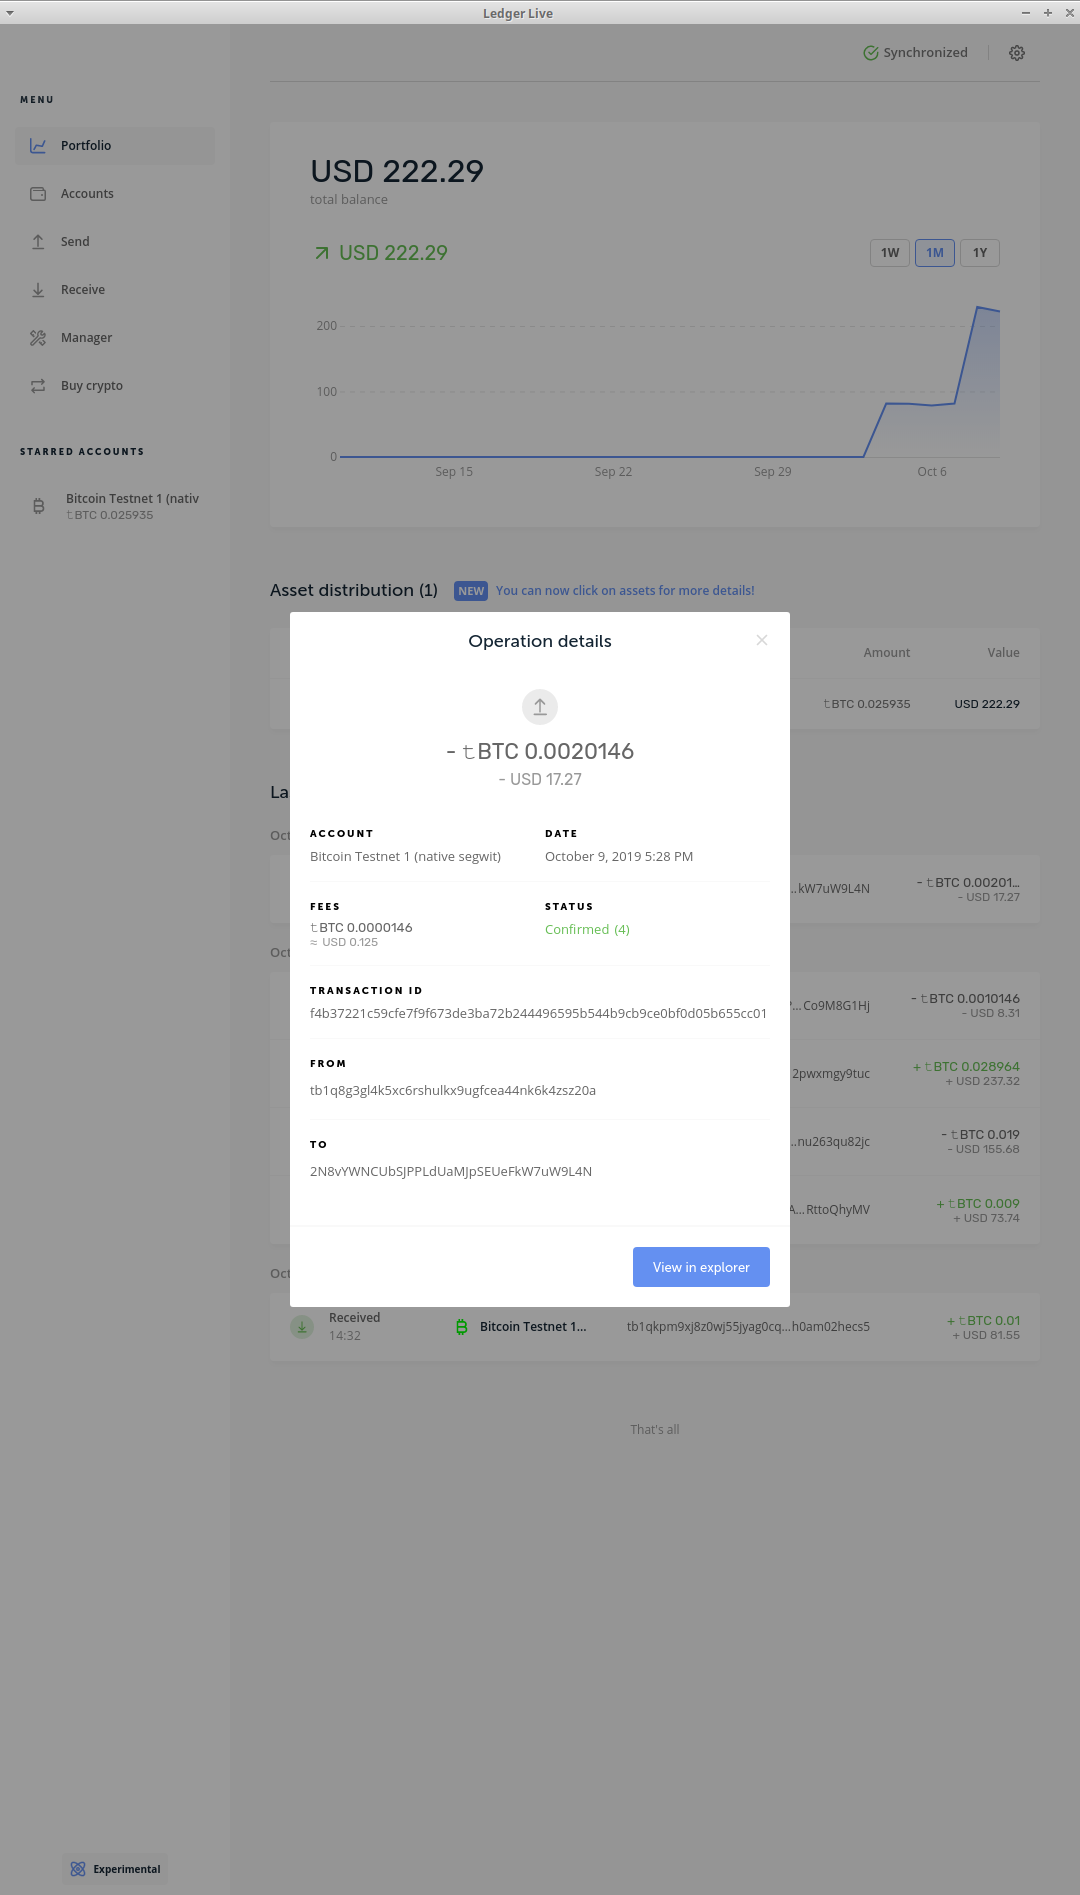Viewport: 1080px width, 1895px height.
Task: Open the window menu arrow in title bar
Action: click(x=10, y=13)
